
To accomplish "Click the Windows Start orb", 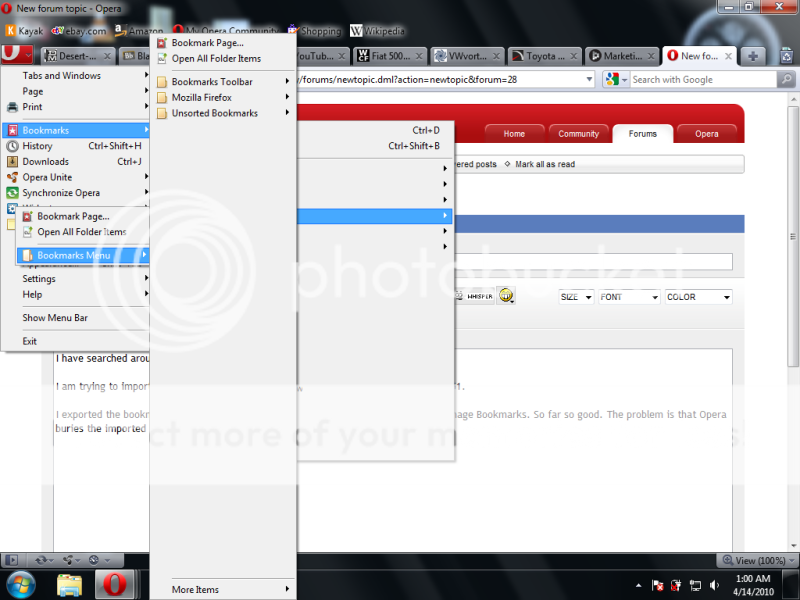I will [x=21, y=583].
